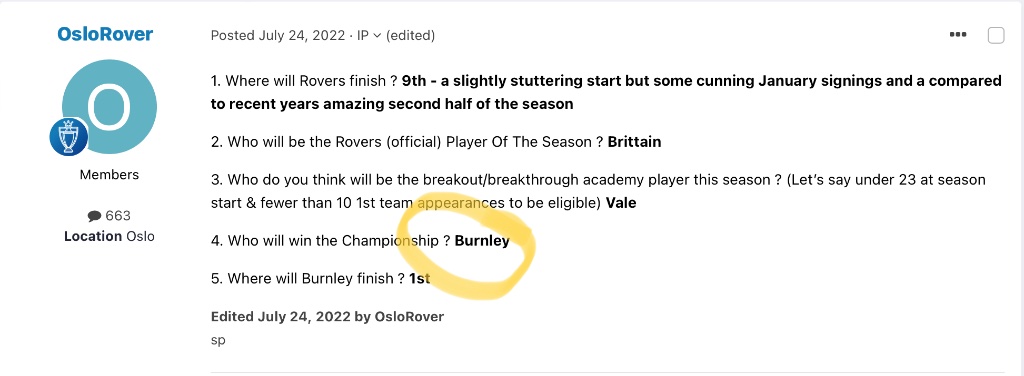
Task: Tick the post moderation checkbox
Action: point(995,35)
